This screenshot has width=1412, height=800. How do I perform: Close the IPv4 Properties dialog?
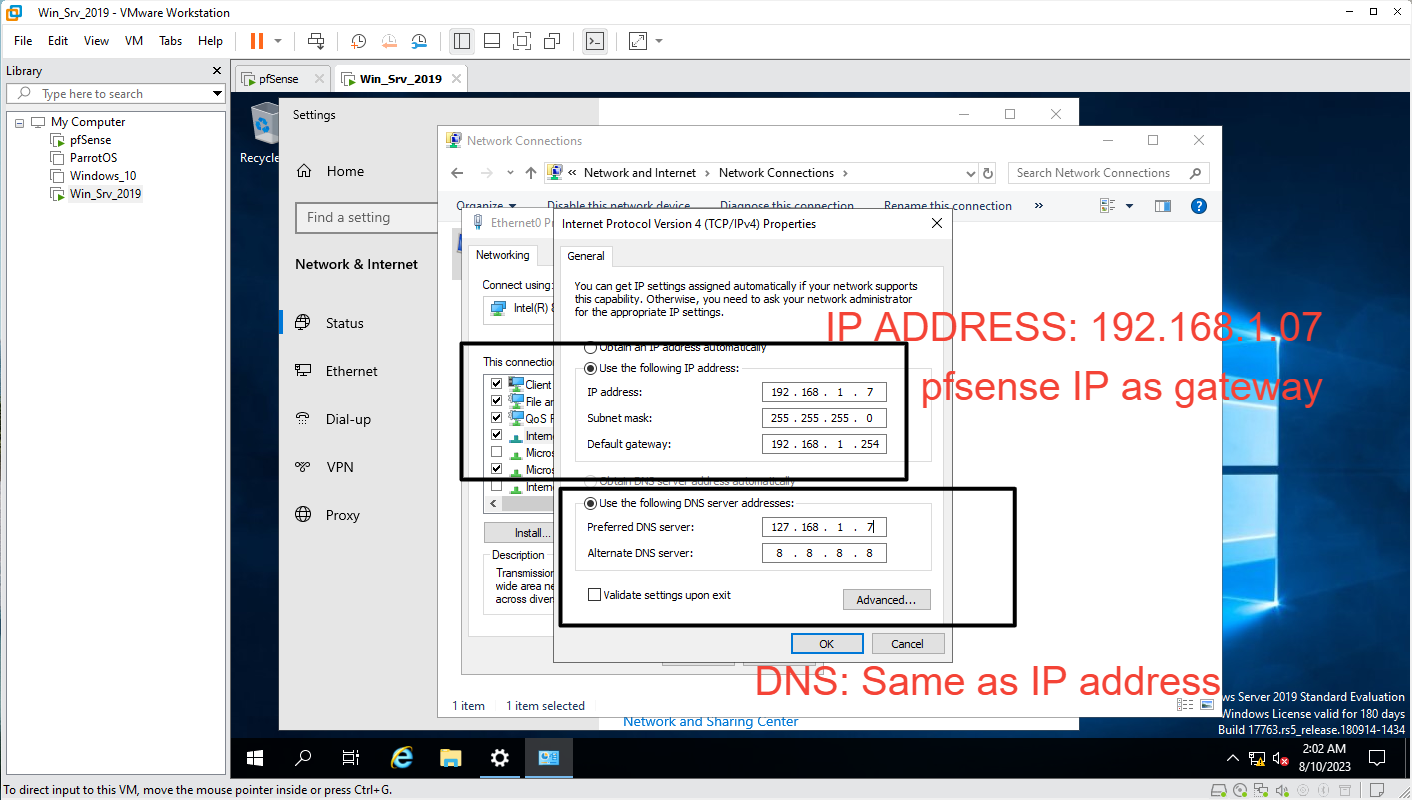[x=937, y=224]
